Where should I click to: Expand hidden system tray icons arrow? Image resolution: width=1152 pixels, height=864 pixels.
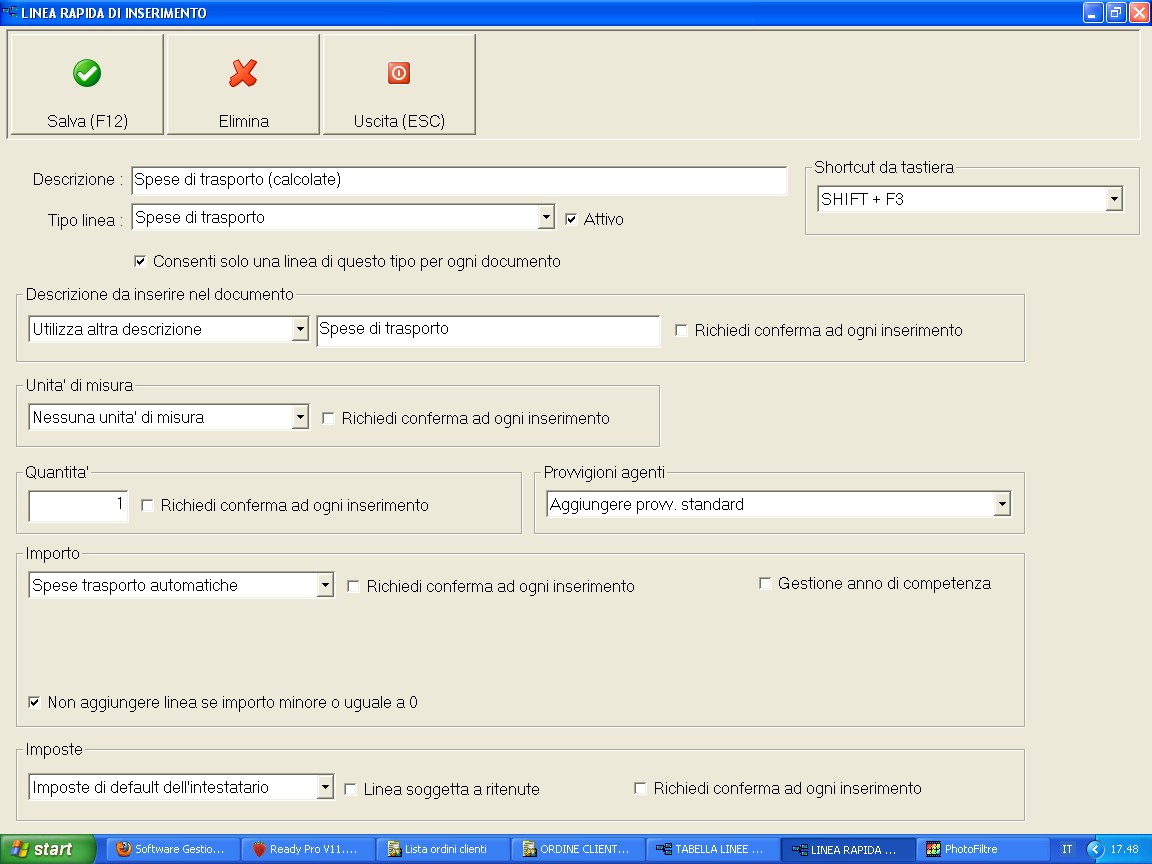[x=1095, y=849]
